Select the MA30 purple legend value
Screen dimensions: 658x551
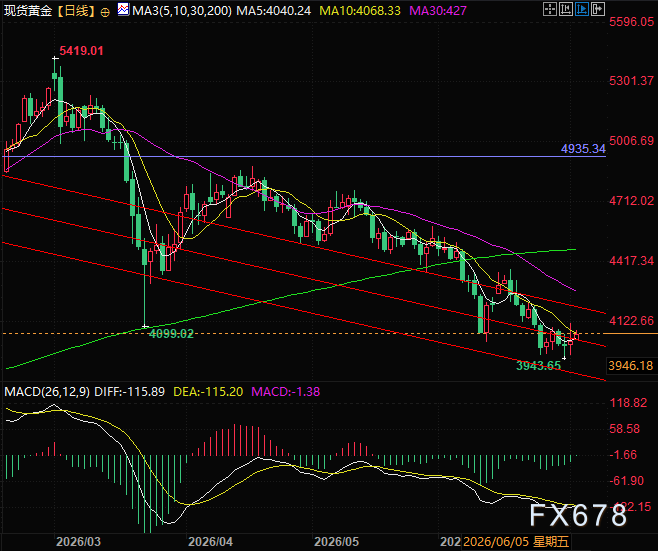click(x=438, y=10)
